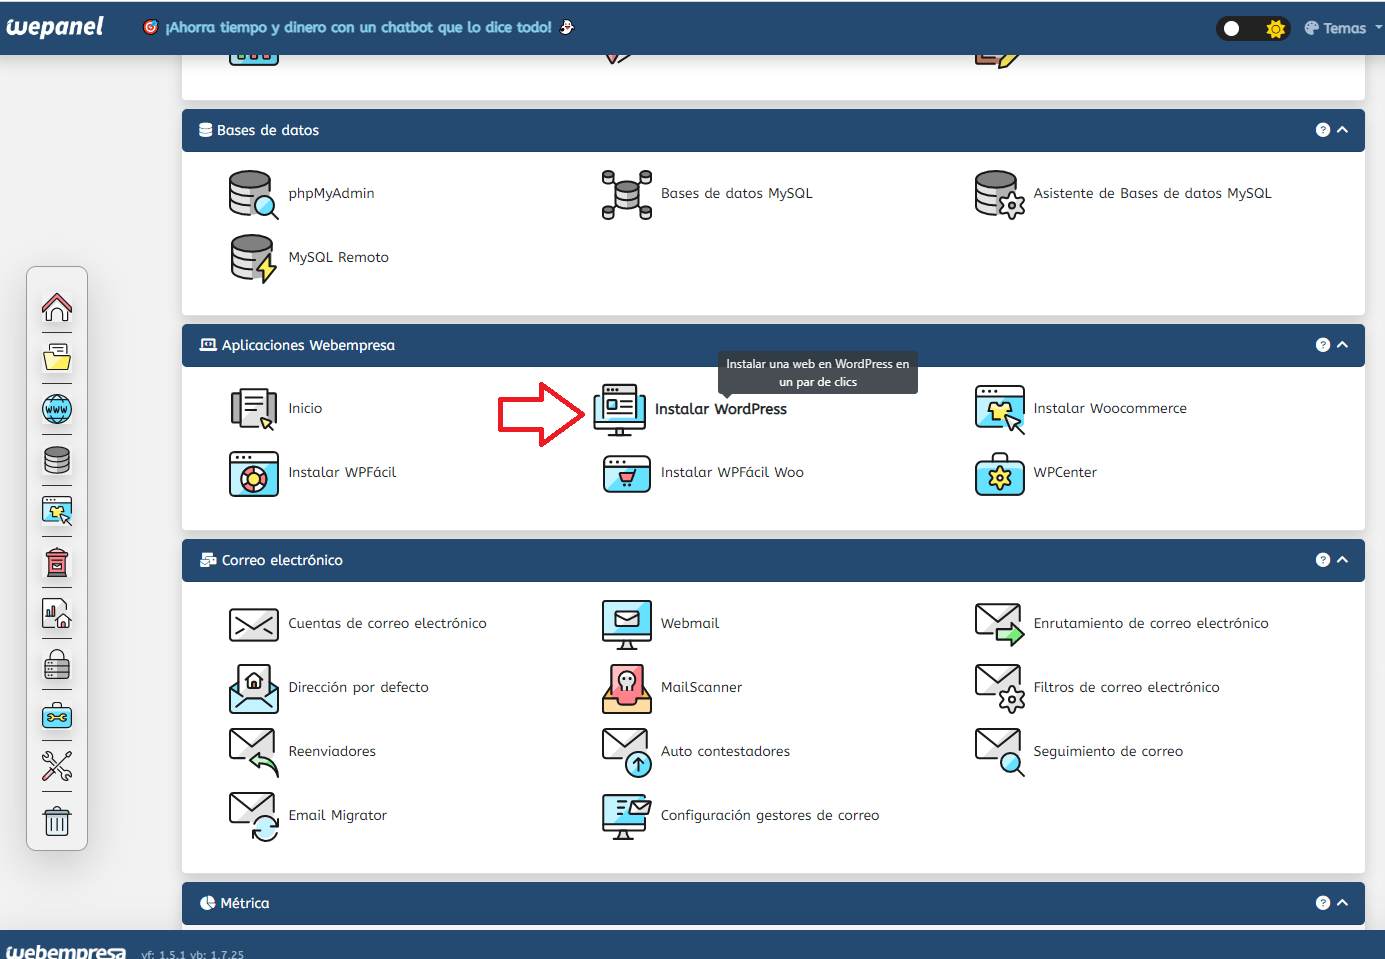Collapse the Correo electrónico section
Image resolution: width=1385 pixels, height=959 pixels.
coord(1343,560)
